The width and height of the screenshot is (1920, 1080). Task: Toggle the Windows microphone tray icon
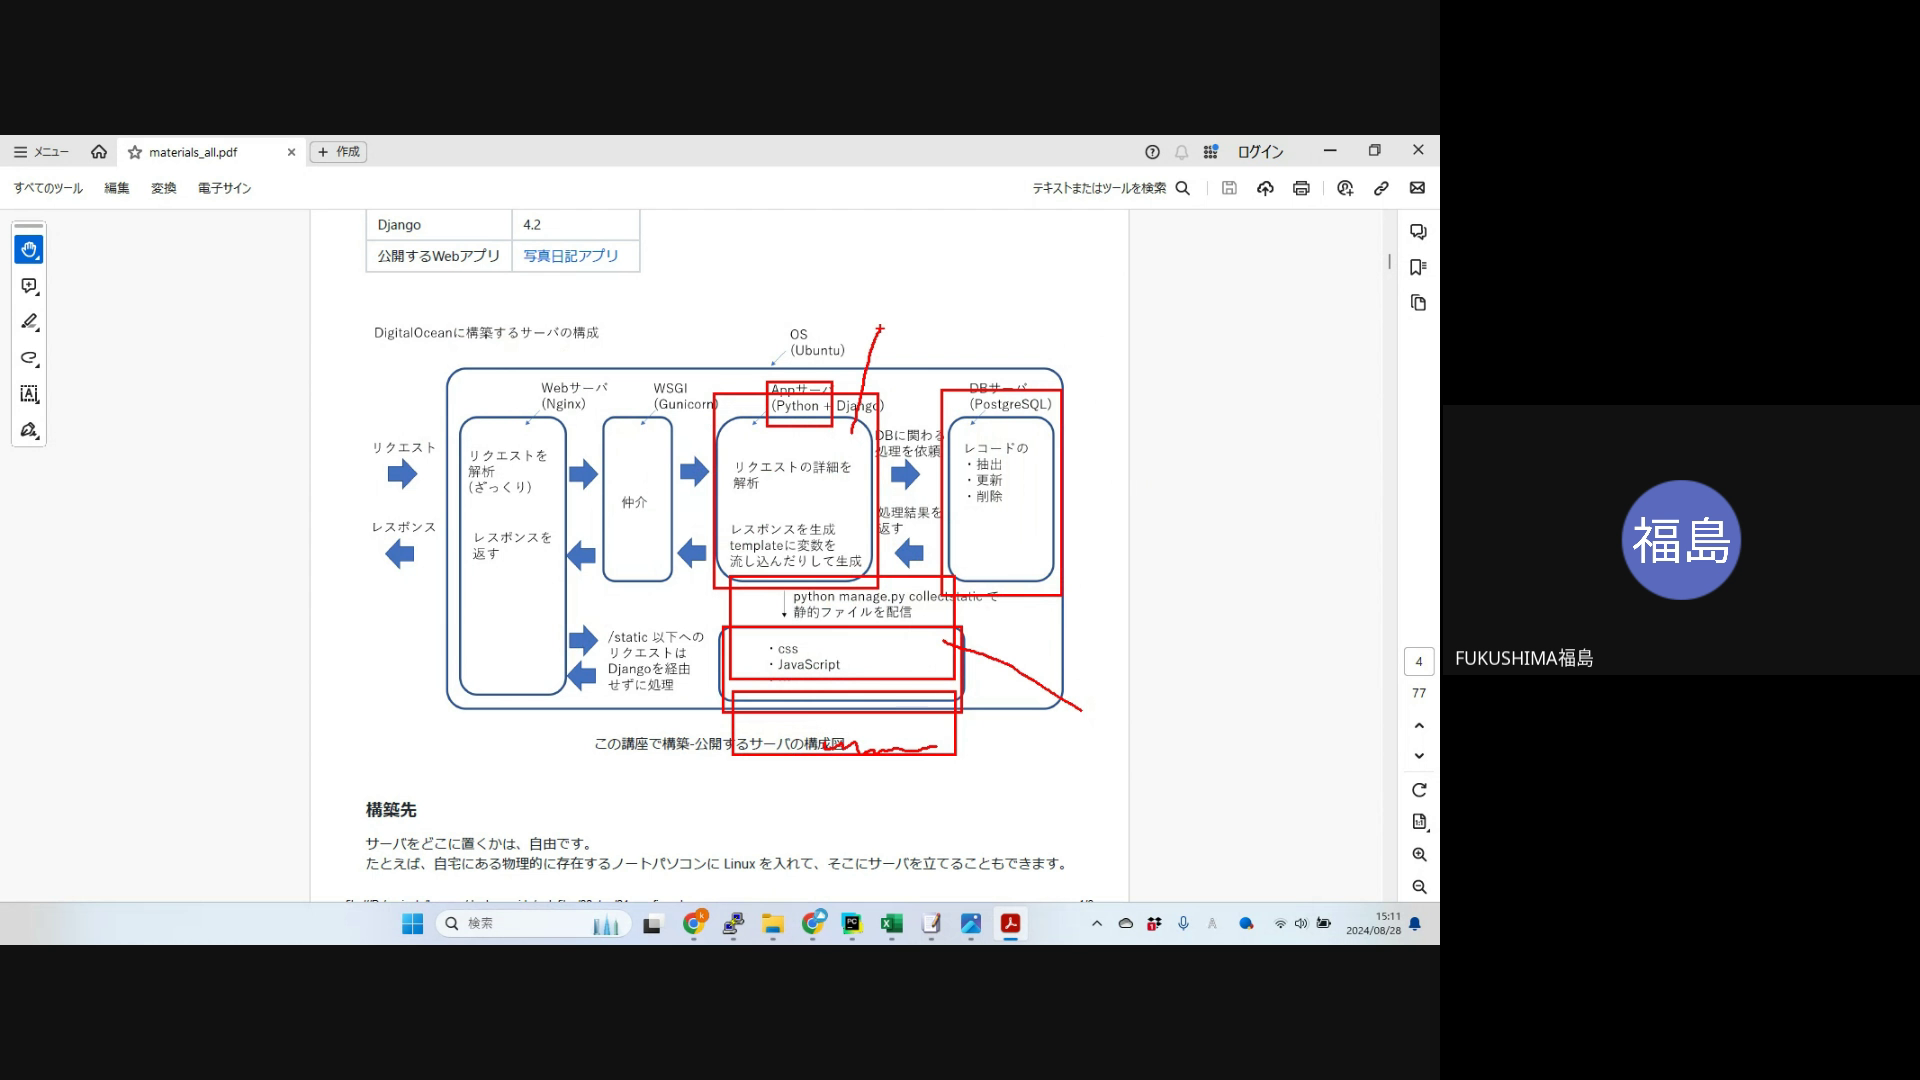point(1183,923)
